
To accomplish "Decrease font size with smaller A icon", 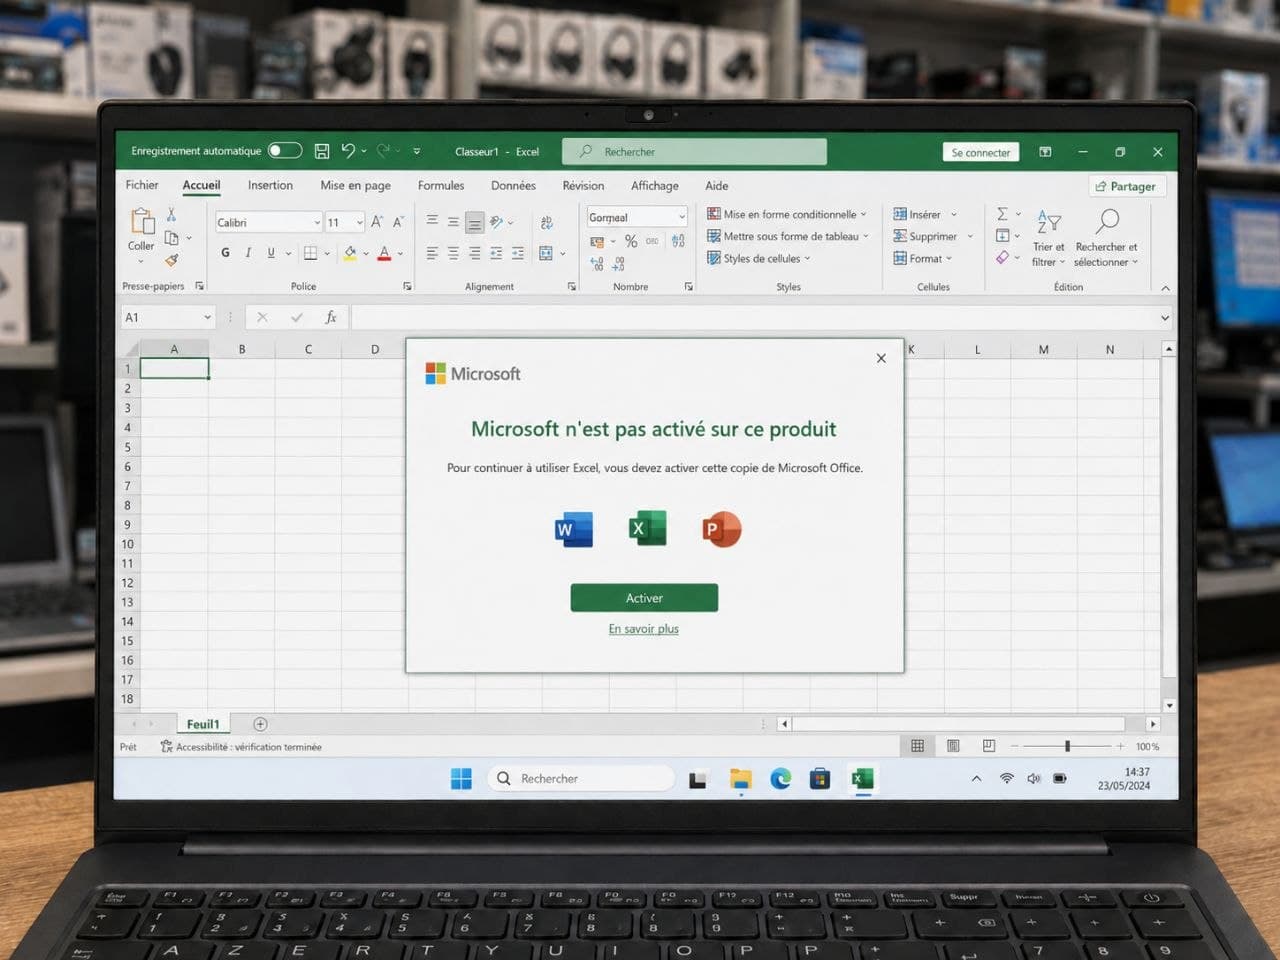I will (x=398, y=222).
